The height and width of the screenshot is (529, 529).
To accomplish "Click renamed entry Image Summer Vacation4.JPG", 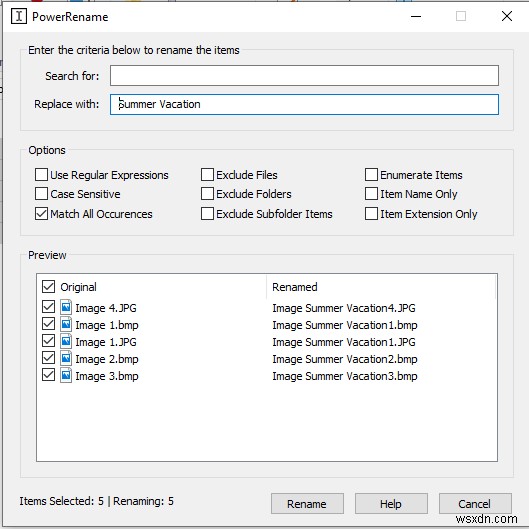I will click(x=344, y=308).
